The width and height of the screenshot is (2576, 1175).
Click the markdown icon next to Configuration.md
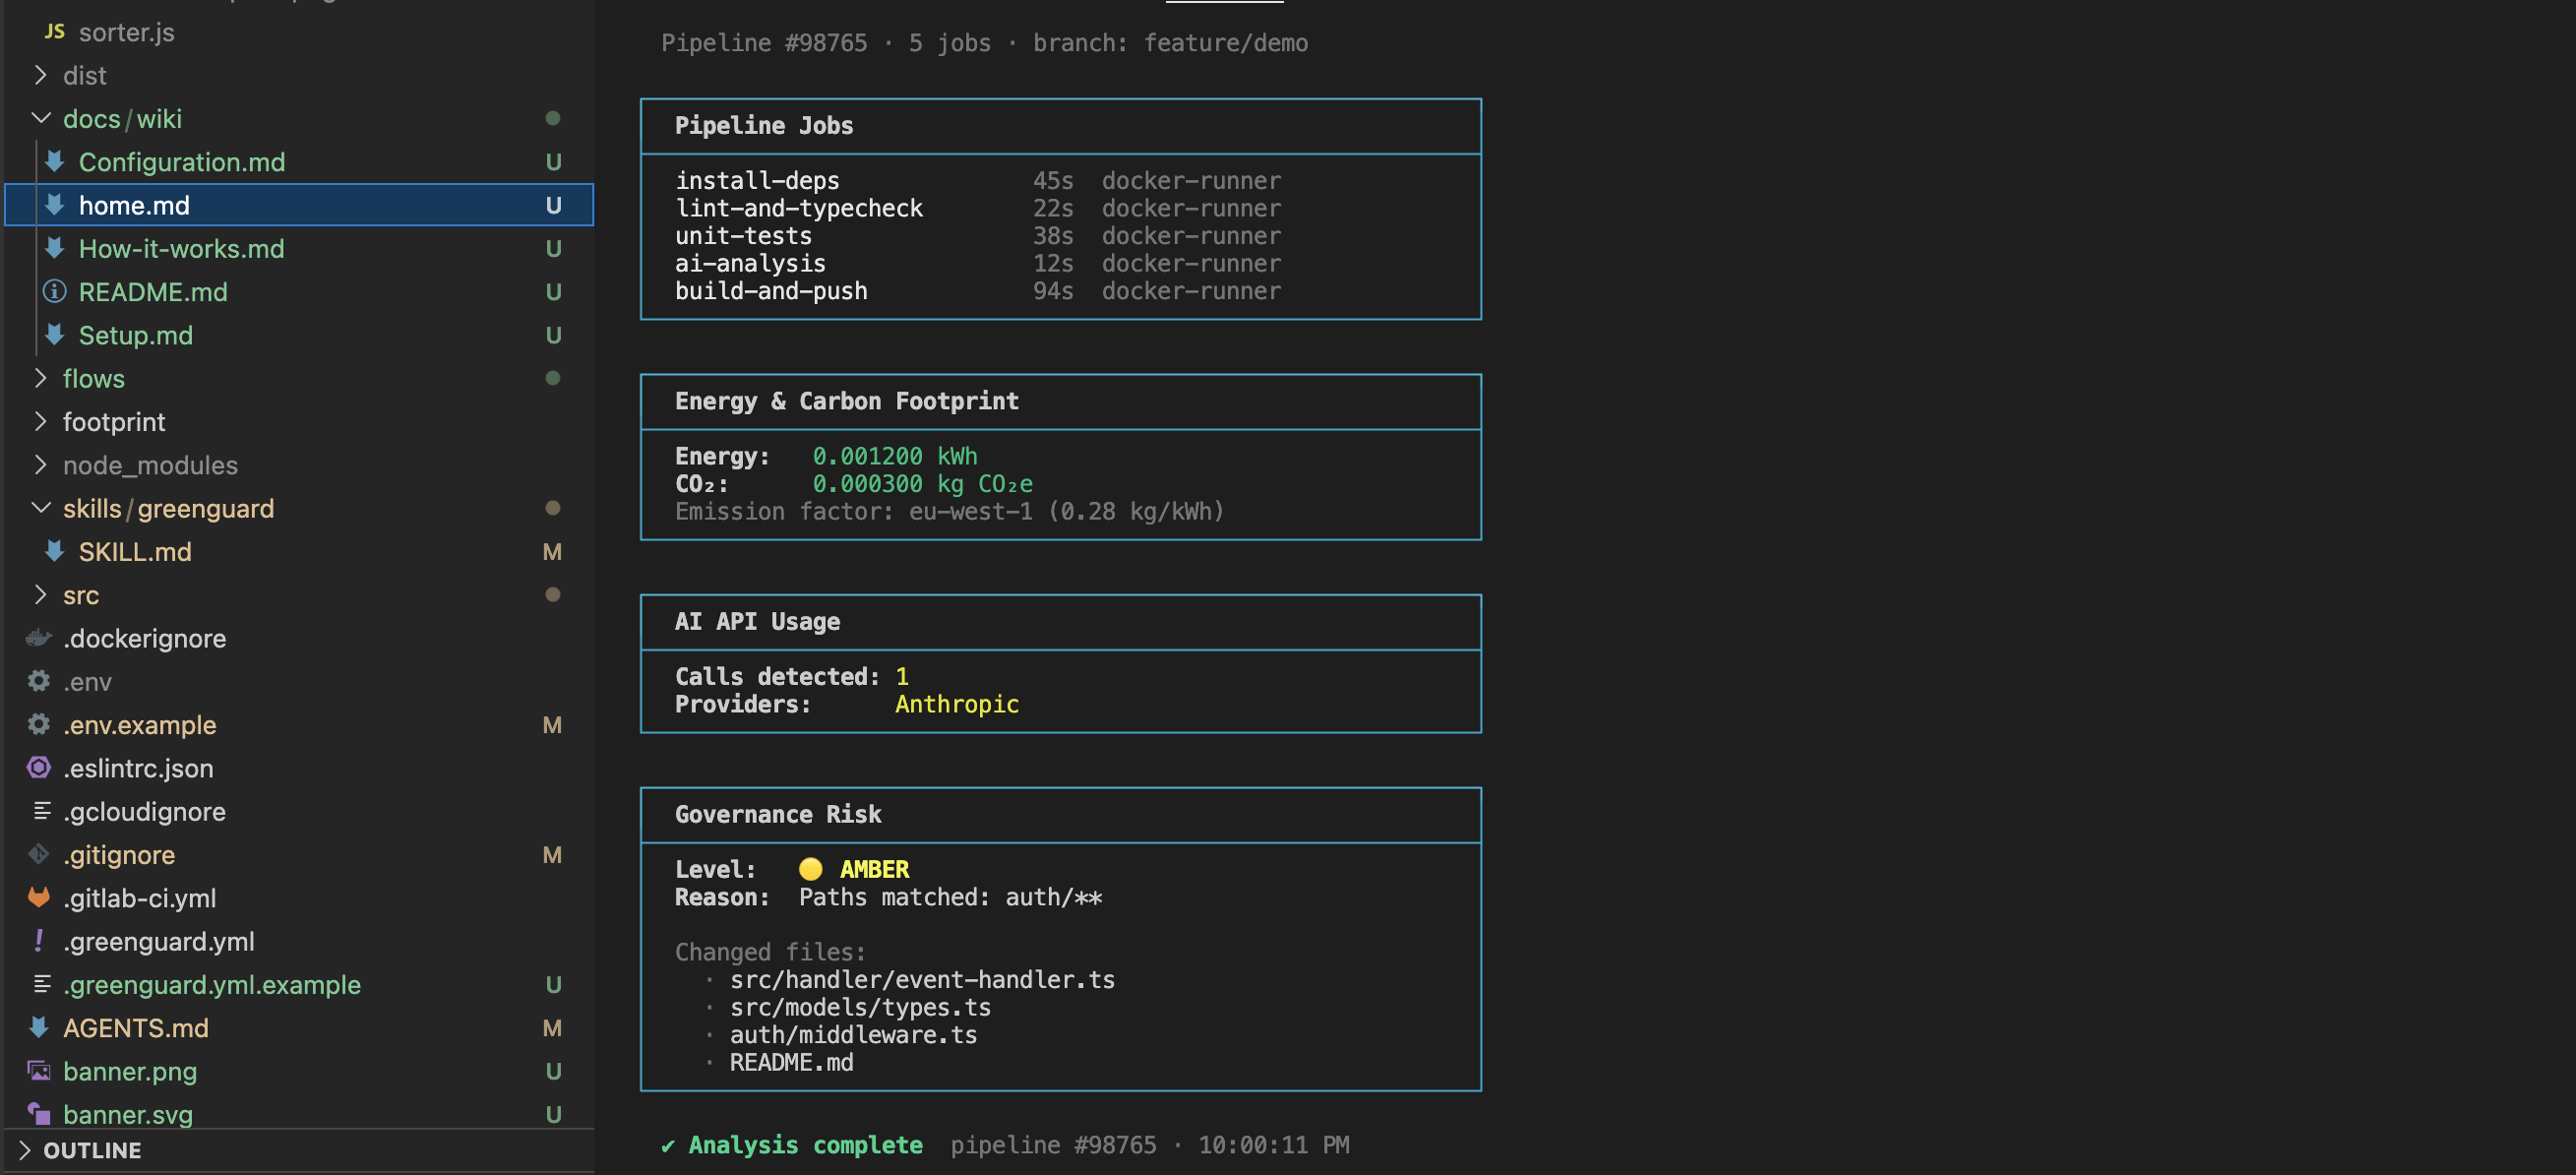pyautogui.click(x=55, y=161)
